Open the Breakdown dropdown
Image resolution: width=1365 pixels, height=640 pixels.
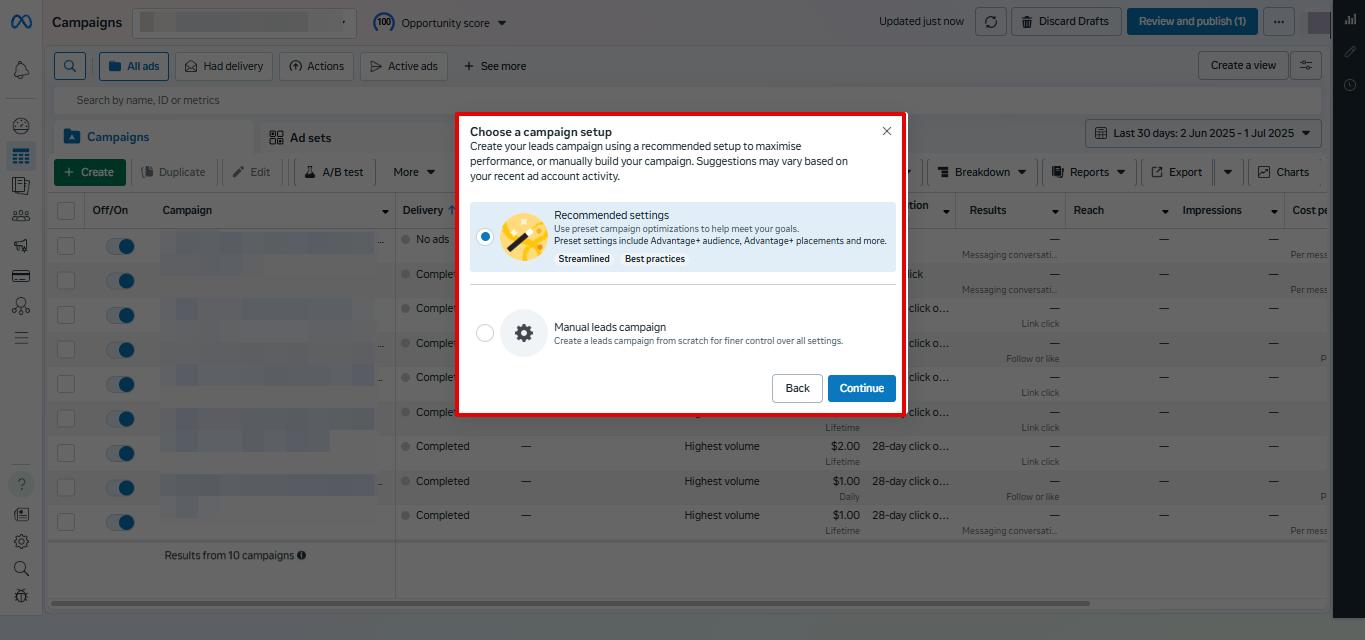pyautogui.click(x=982, y=172)
